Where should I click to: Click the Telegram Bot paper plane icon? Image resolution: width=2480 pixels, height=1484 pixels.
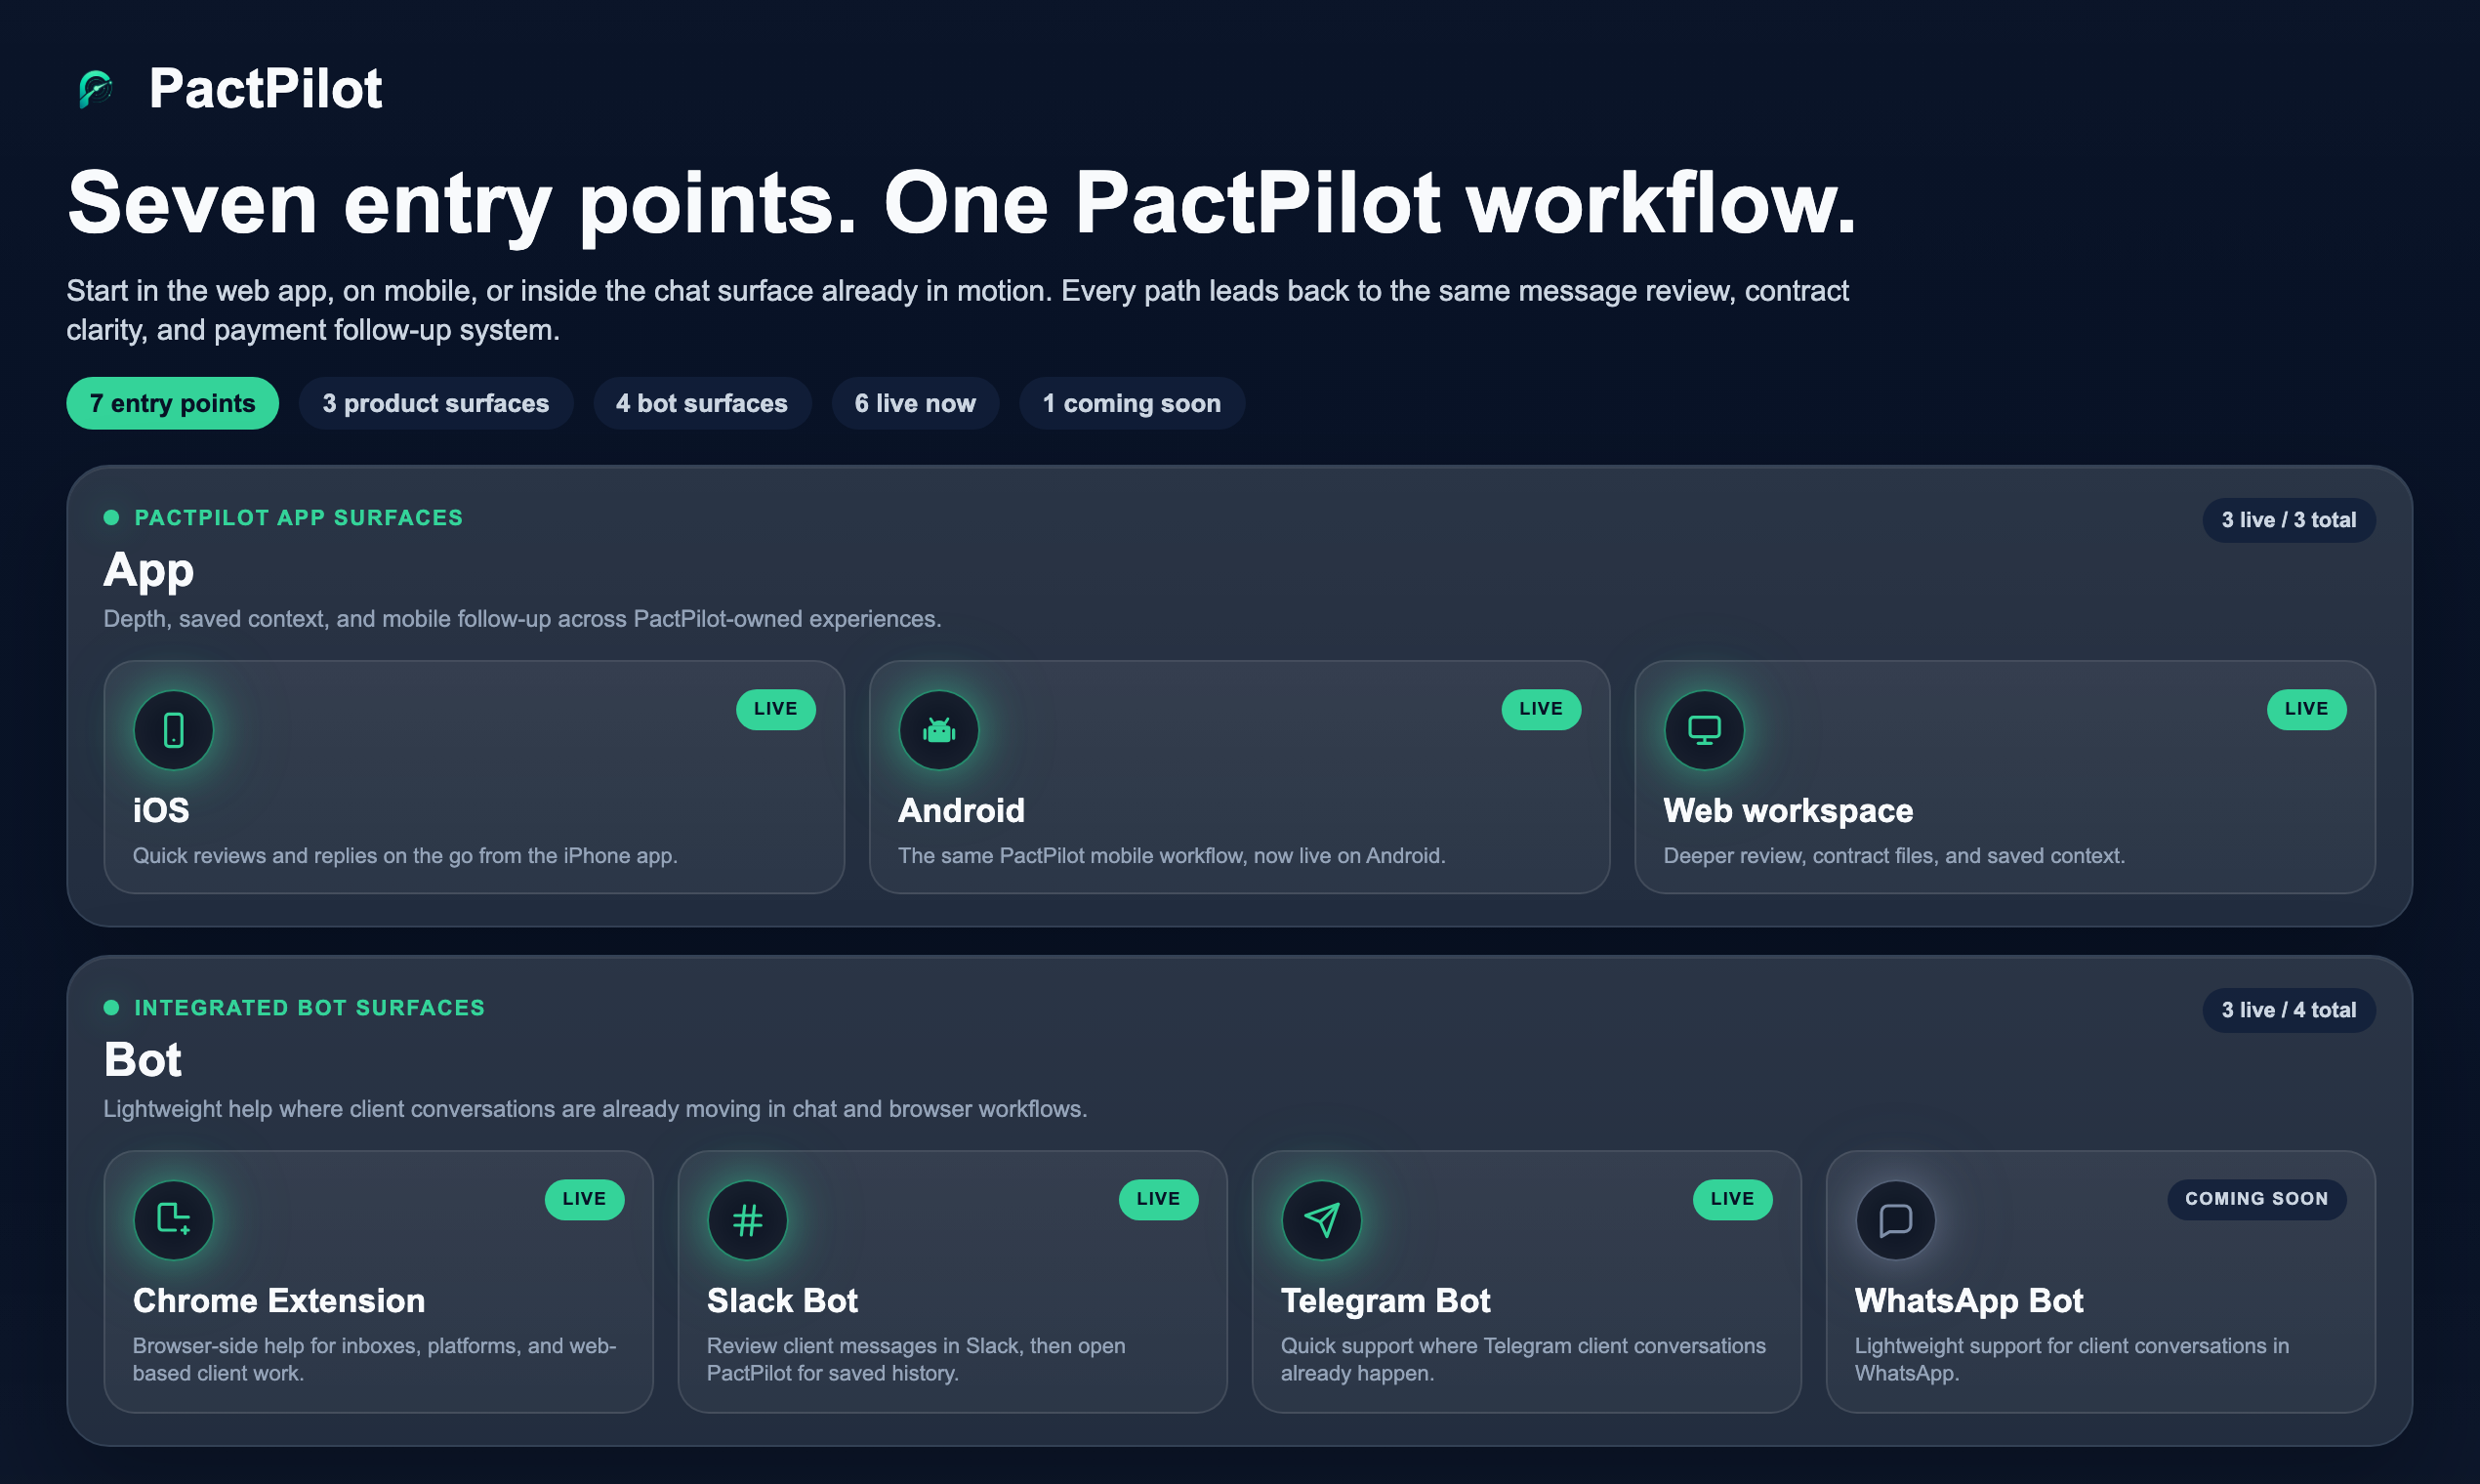pyautogui.click(x=1321, y=1220)
